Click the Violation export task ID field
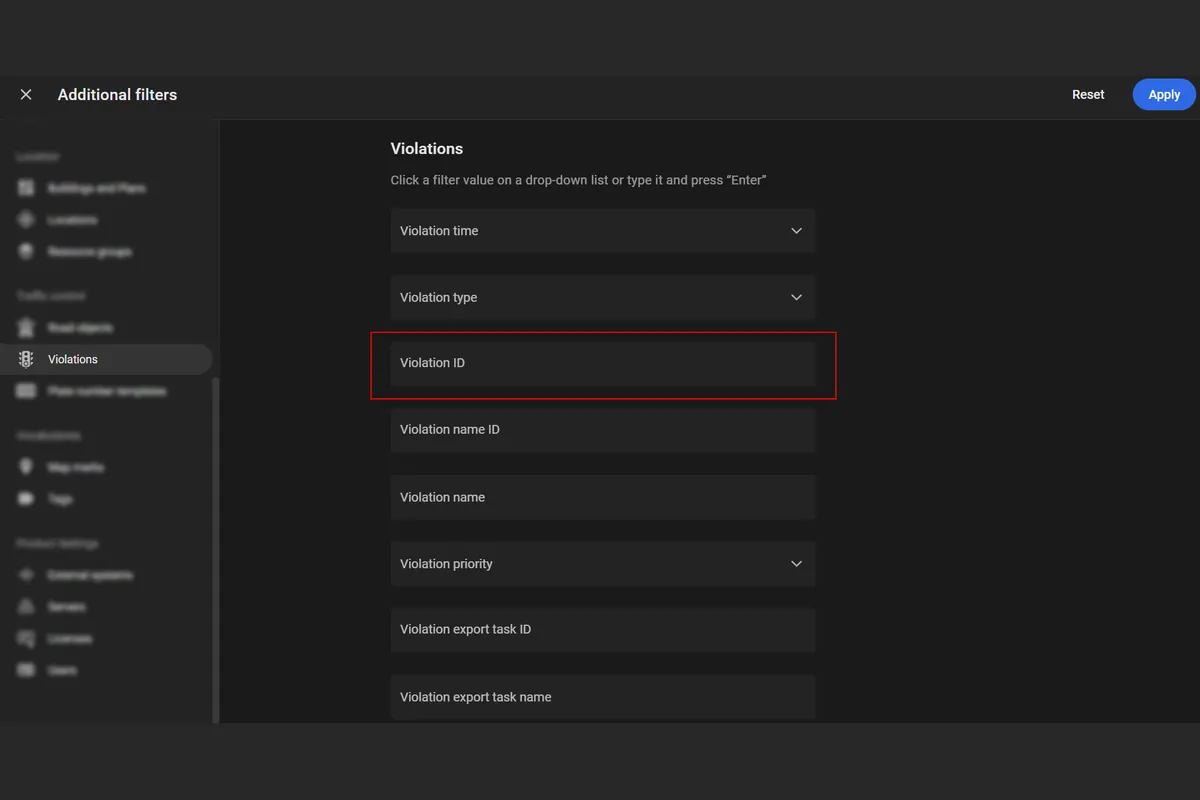This screenshot has height=800, width=1200. (x=603, y=630)
